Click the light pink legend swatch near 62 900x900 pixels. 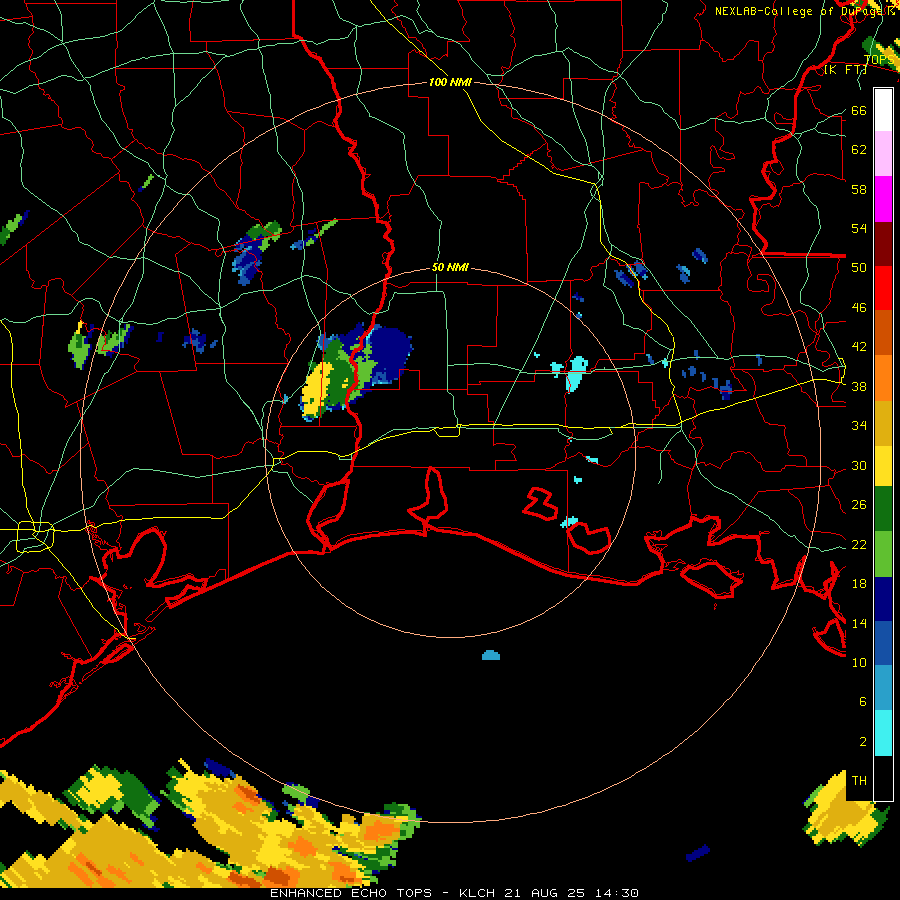coord(883,154)
